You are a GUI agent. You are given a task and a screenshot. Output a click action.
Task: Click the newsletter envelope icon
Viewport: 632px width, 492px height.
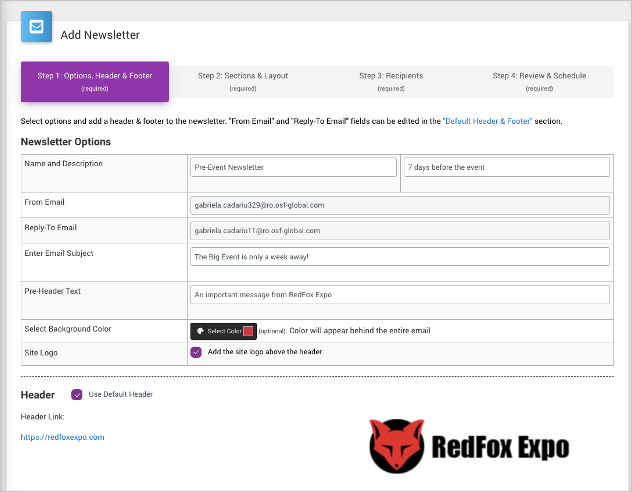(37, 27)
